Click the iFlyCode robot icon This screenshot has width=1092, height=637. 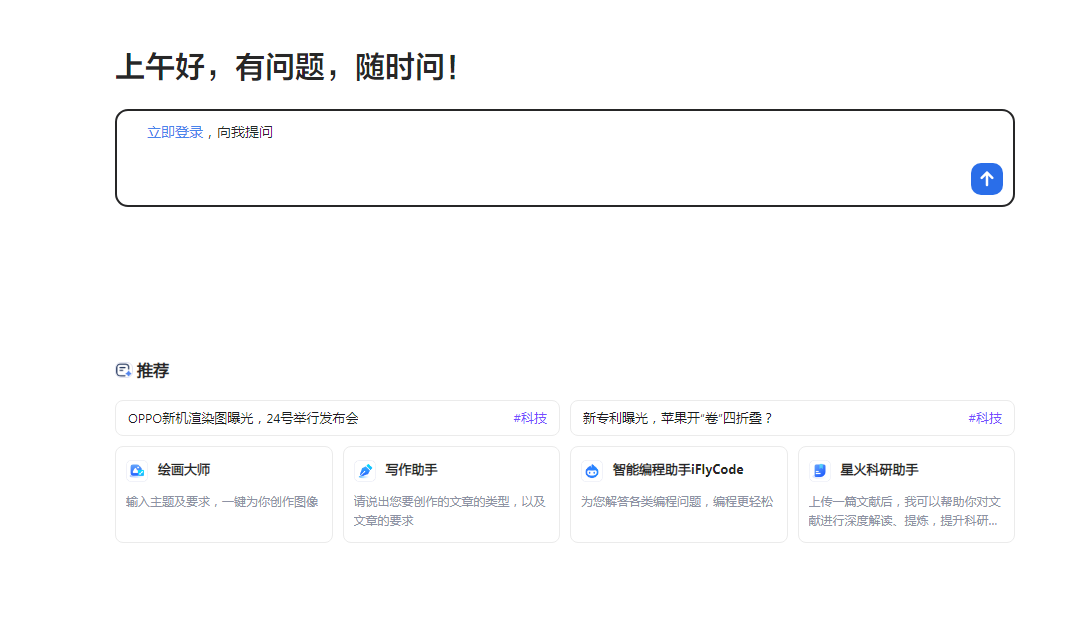coord(593,469)
